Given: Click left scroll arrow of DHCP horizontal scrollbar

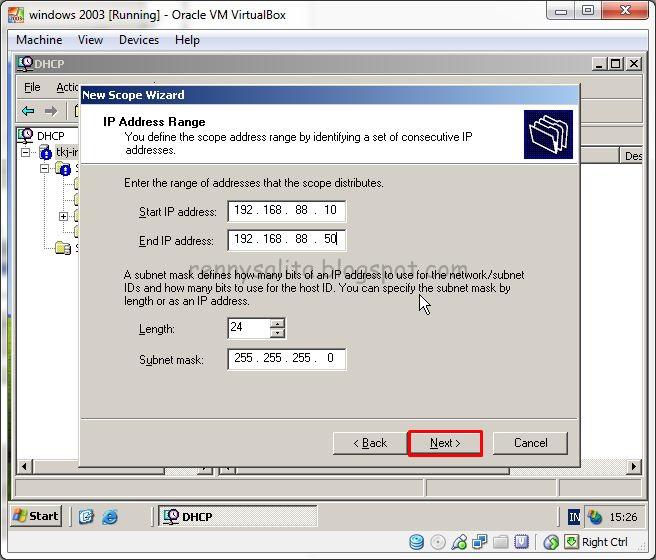Looking at the screenshot, I should tap(24, 466).
